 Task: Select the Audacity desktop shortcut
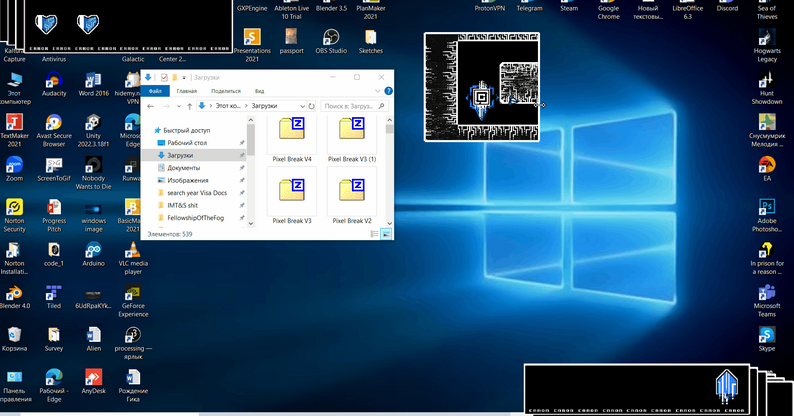54,79
